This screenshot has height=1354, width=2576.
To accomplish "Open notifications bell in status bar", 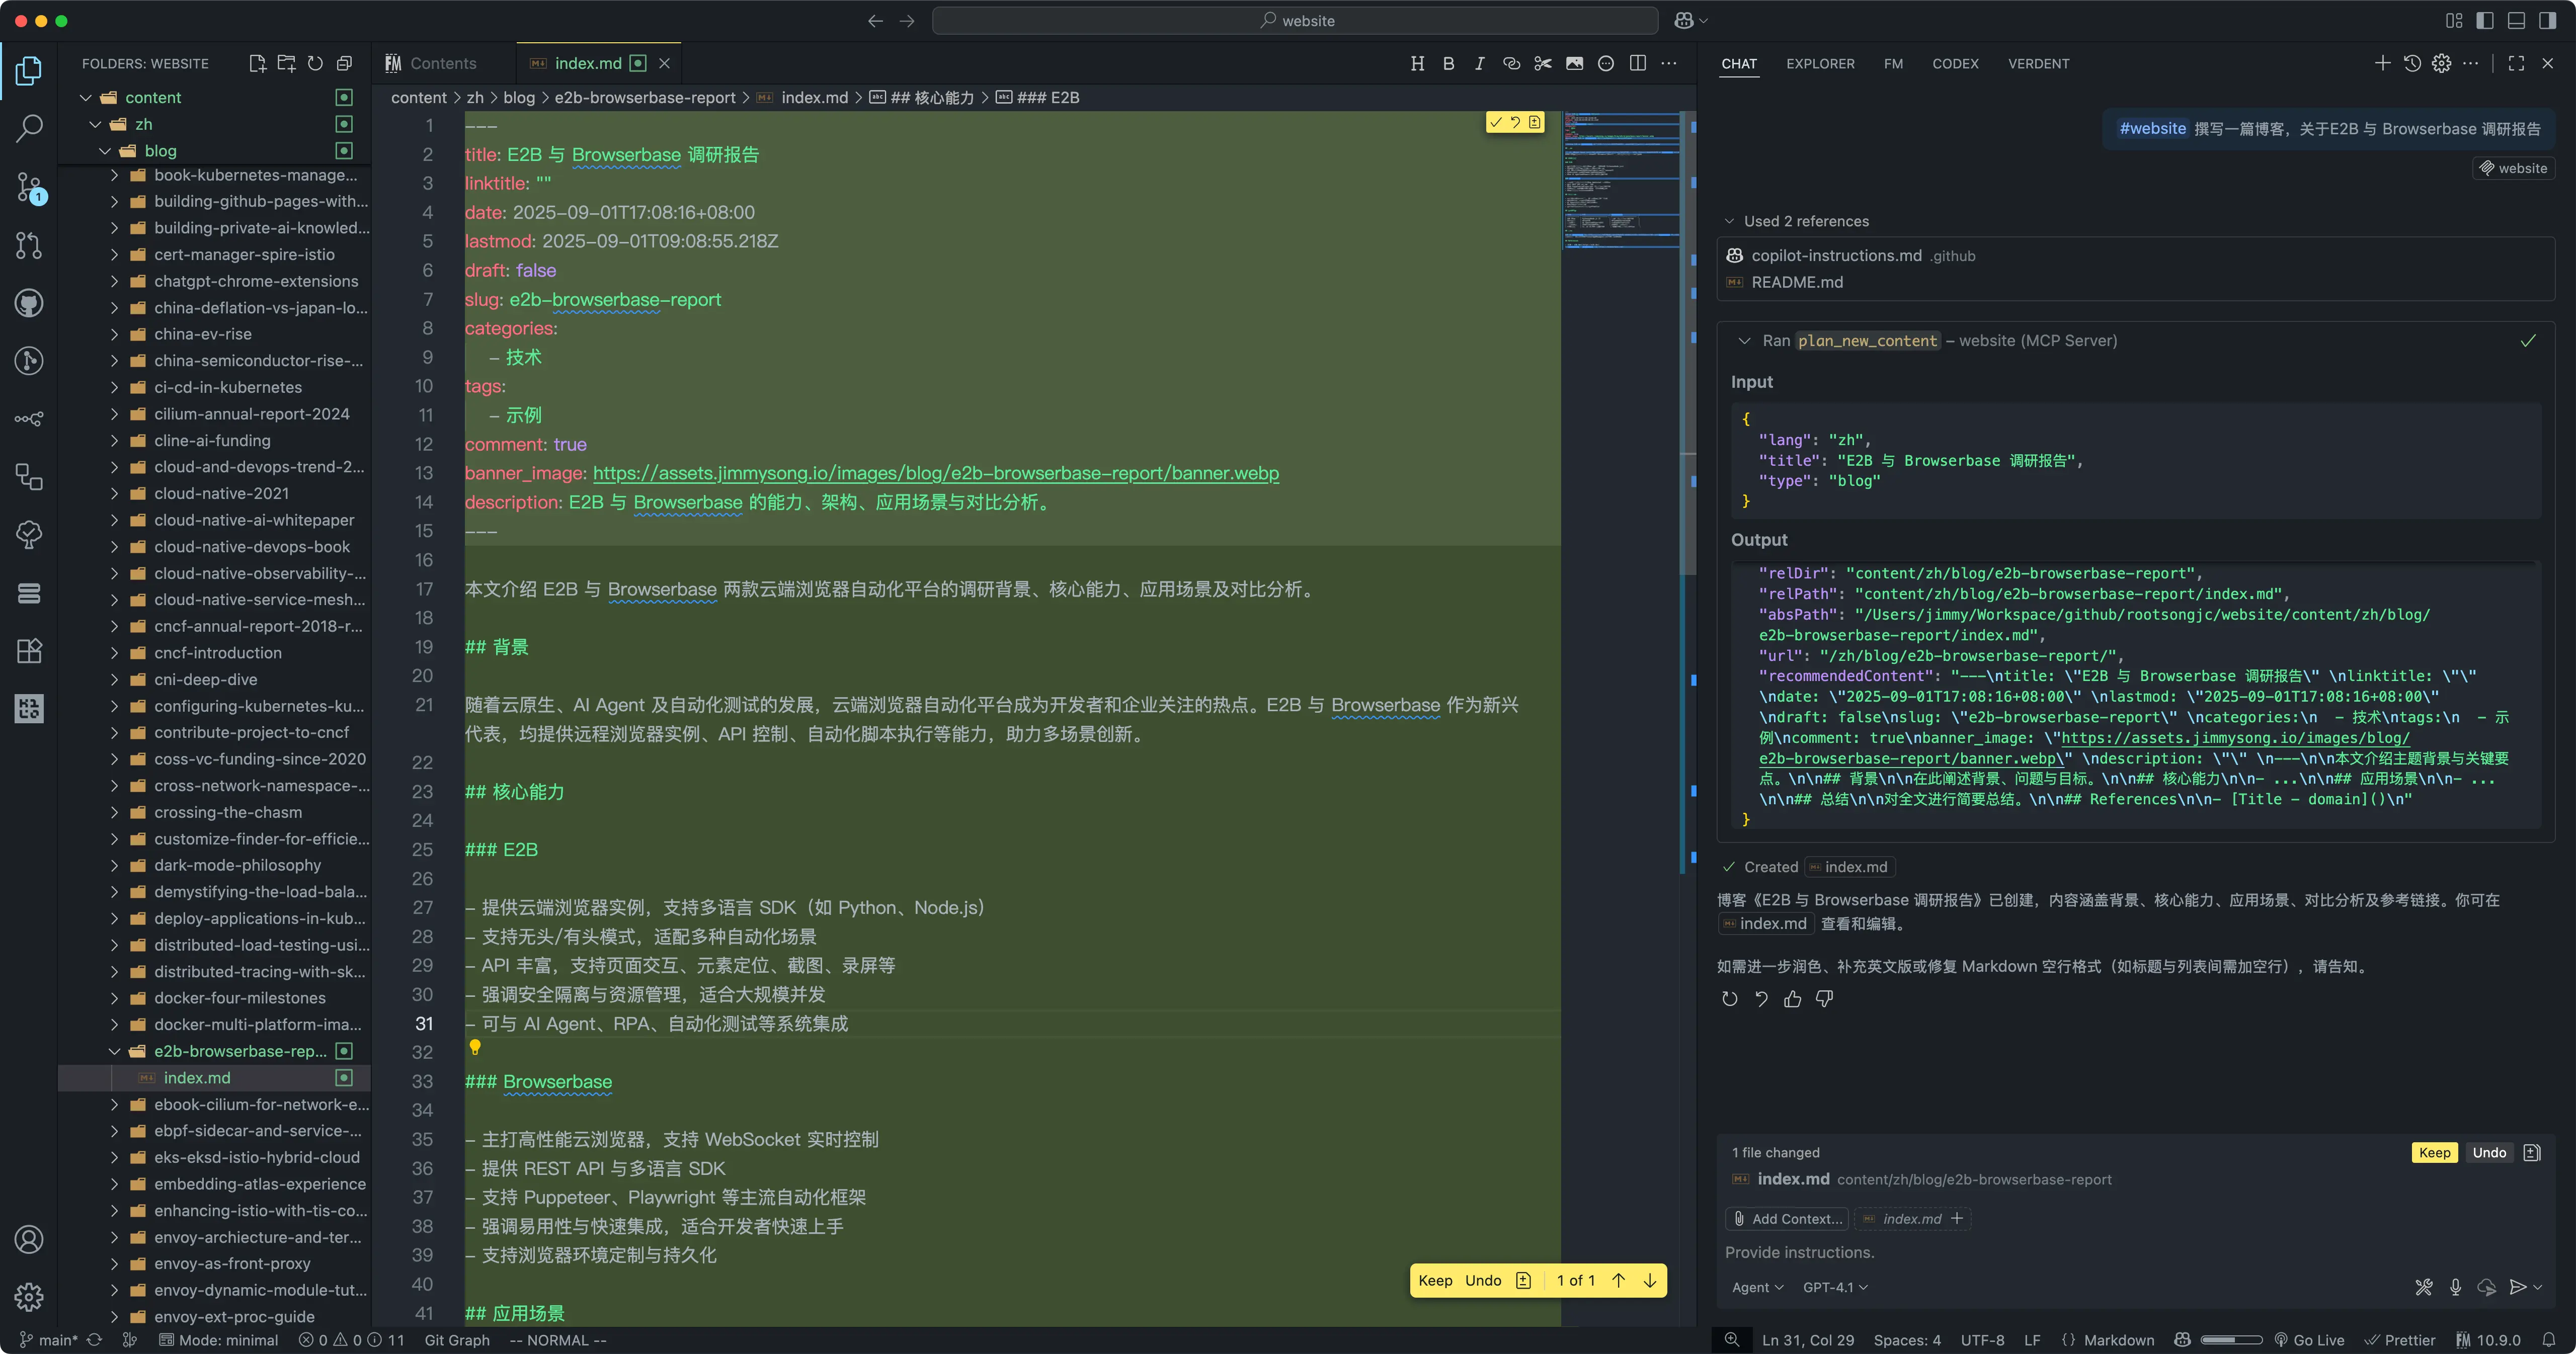I will 2549,1340.
